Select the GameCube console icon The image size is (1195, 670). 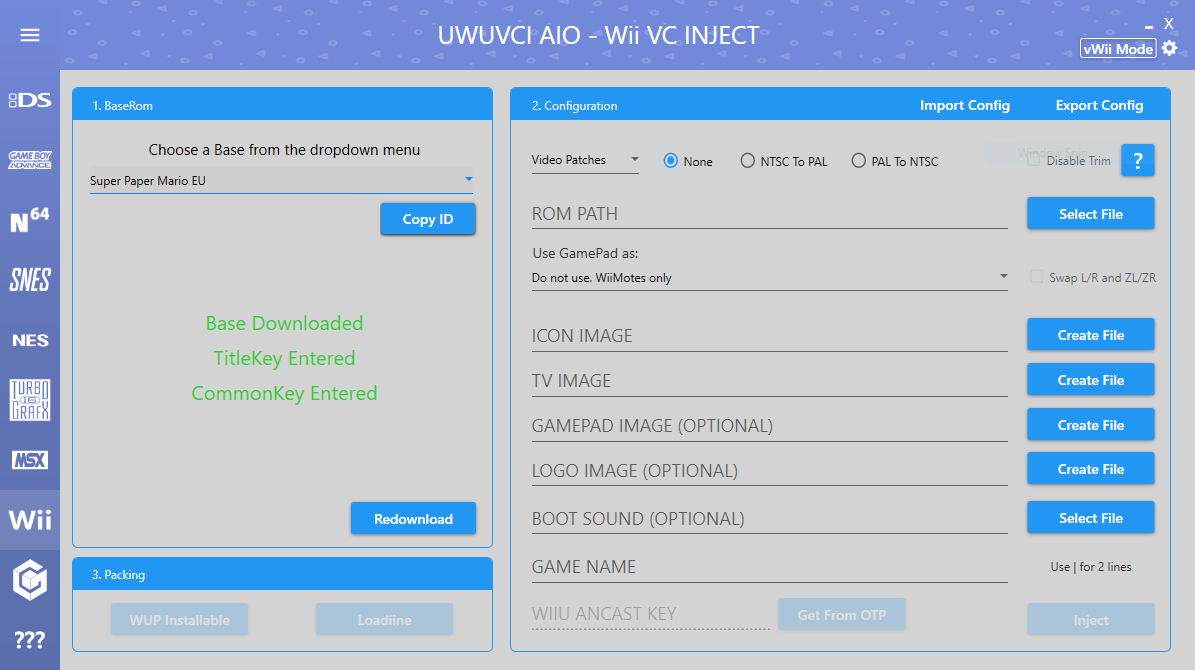[30, 579]
